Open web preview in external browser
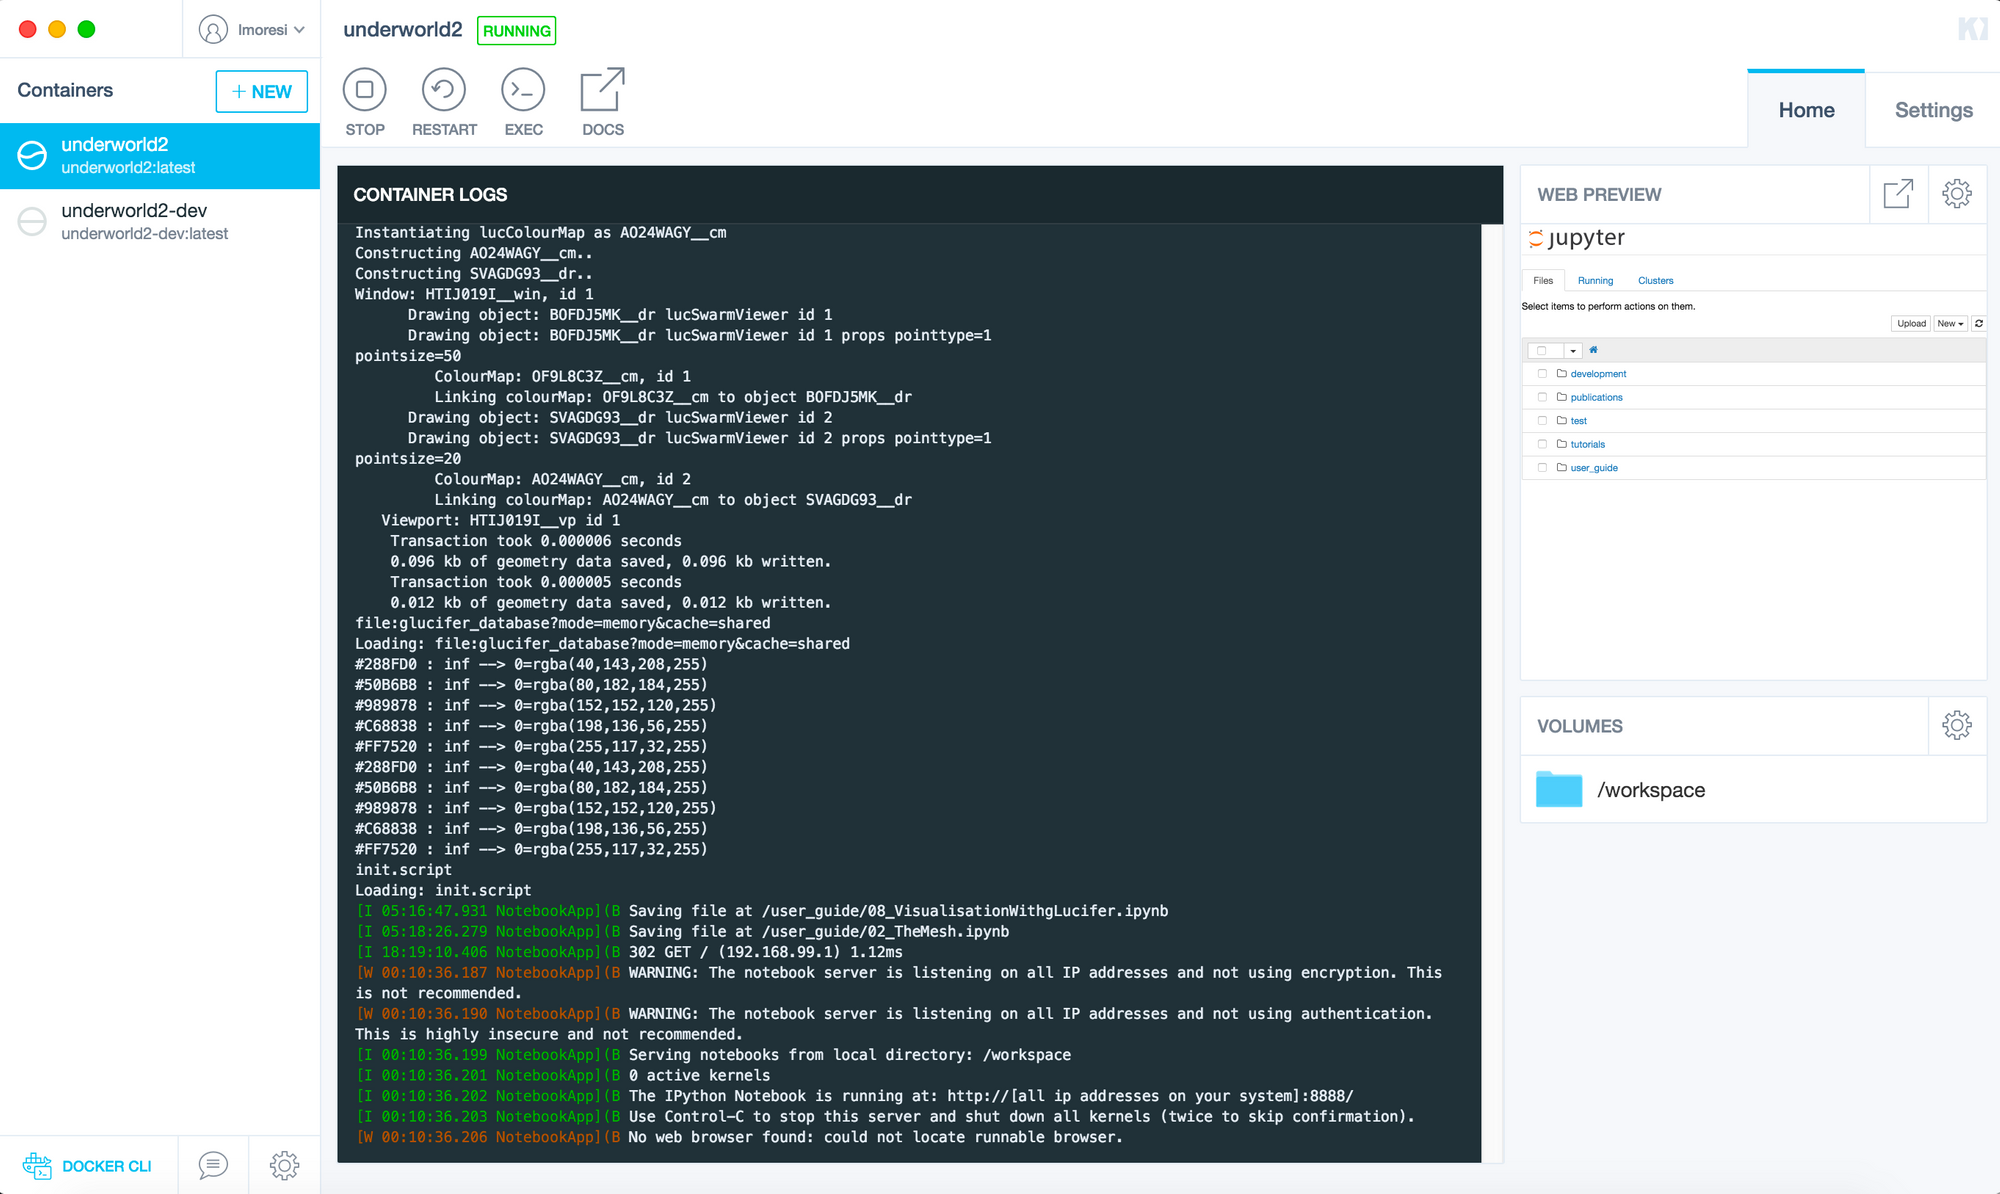The width and height of the screenshot is (2000, 1194). tap(1898, 194)
